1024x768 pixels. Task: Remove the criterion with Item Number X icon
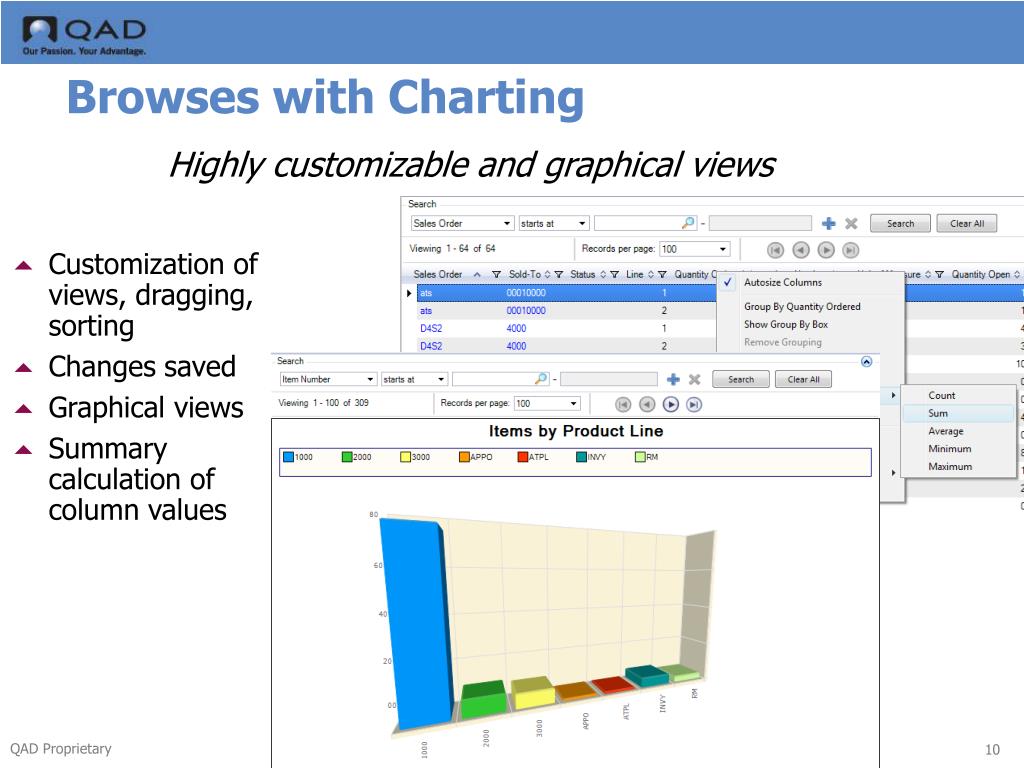point(694,379)
